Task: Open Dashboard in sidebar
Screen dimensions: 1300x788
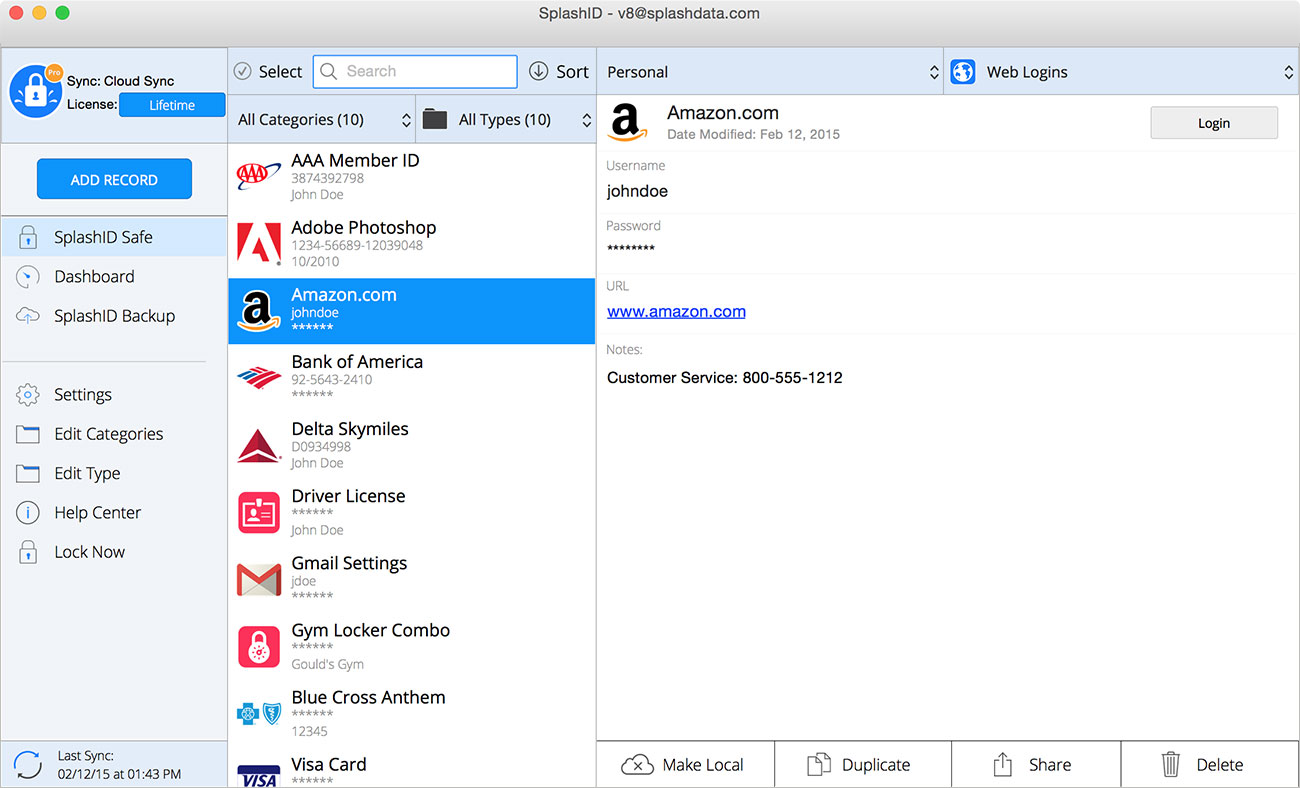Action: click(114, 277)
